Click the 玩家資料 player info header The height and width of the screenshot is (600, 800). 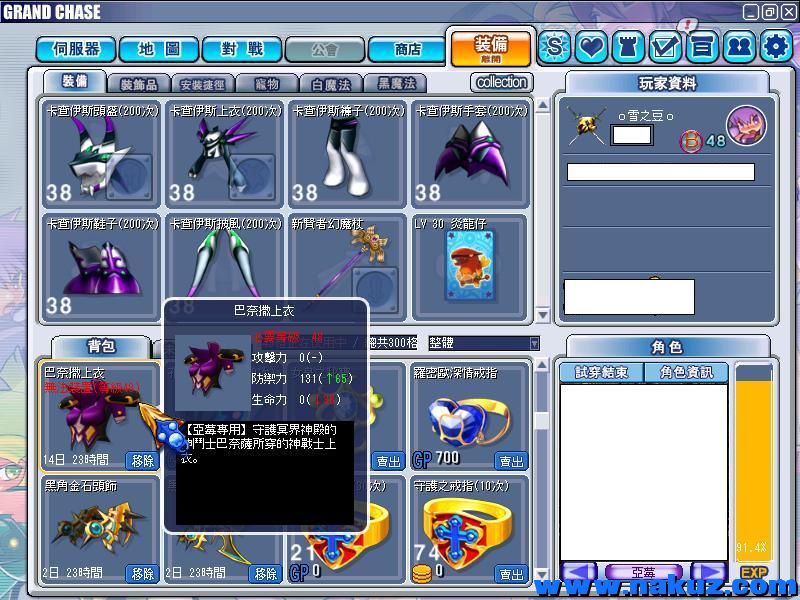667,83
